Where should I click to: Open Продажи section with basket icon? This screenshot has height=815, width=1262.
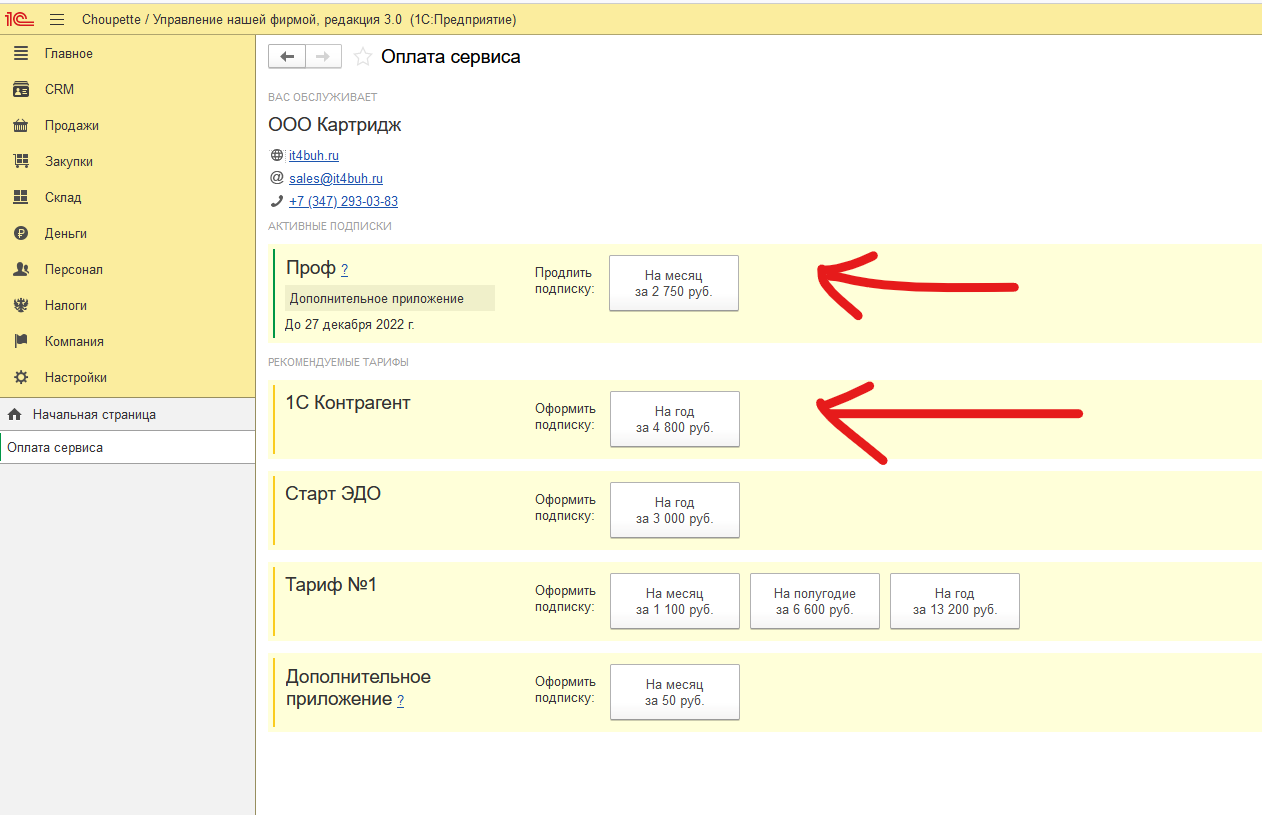[x=71, y=125]
